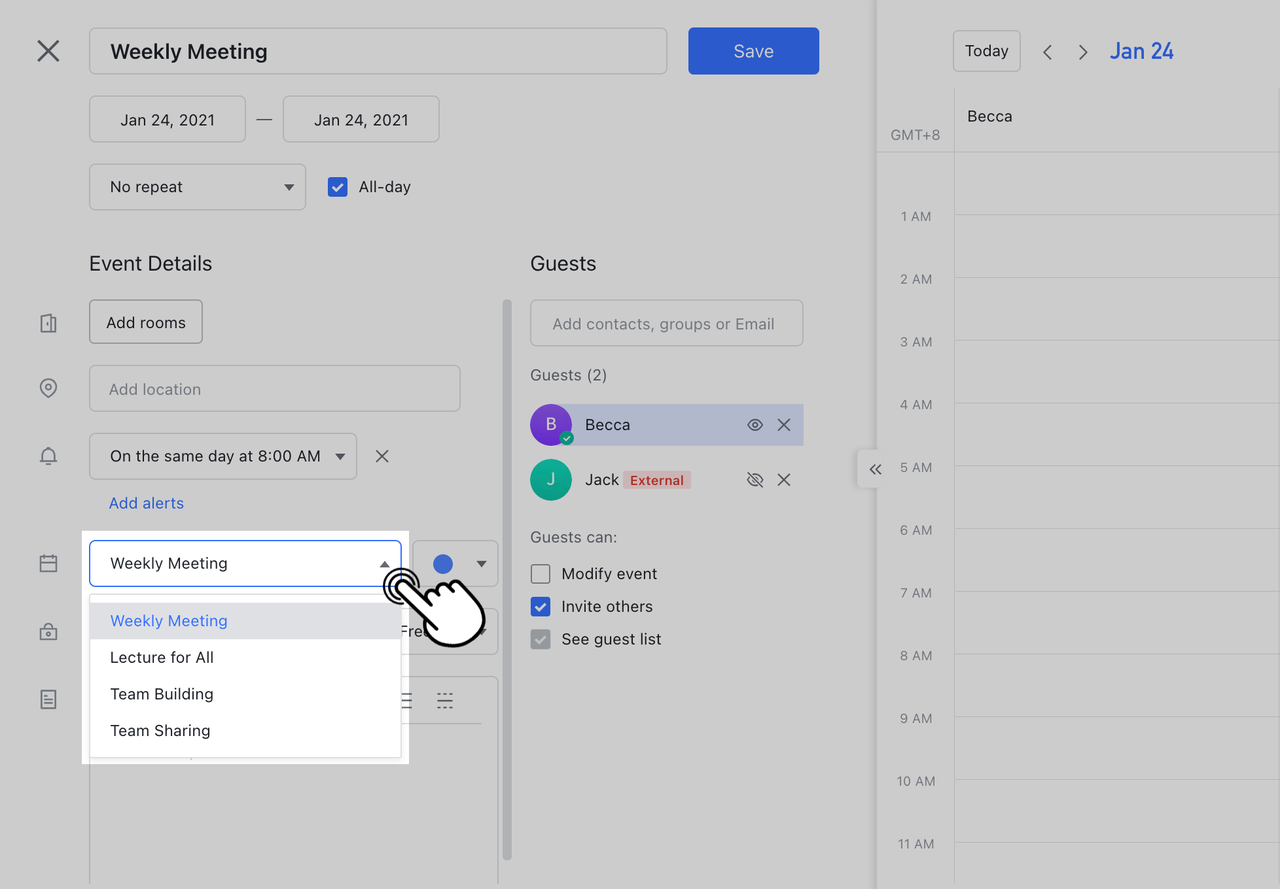Collapse calendar panel with double-chevron icon
1280x889 pixels.
pos(875,469)
